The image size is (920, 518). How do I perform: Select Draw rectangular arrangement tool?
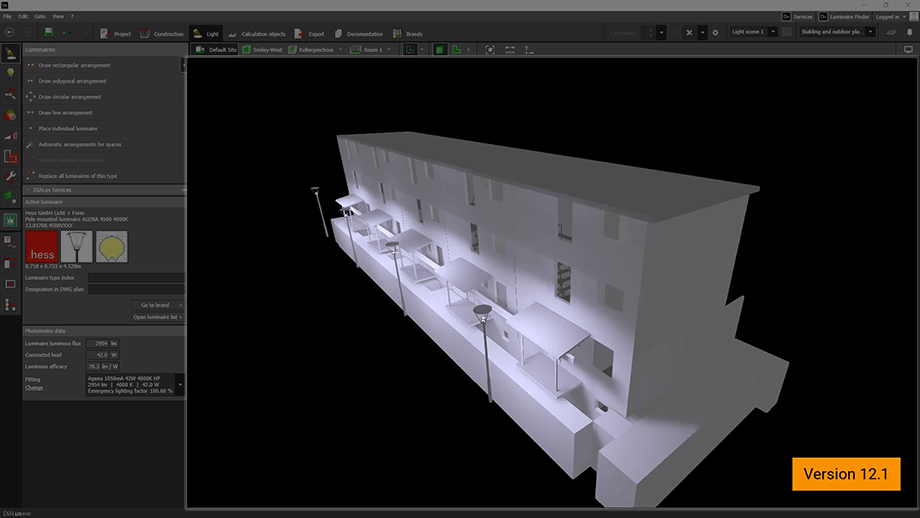pos(74,65)
